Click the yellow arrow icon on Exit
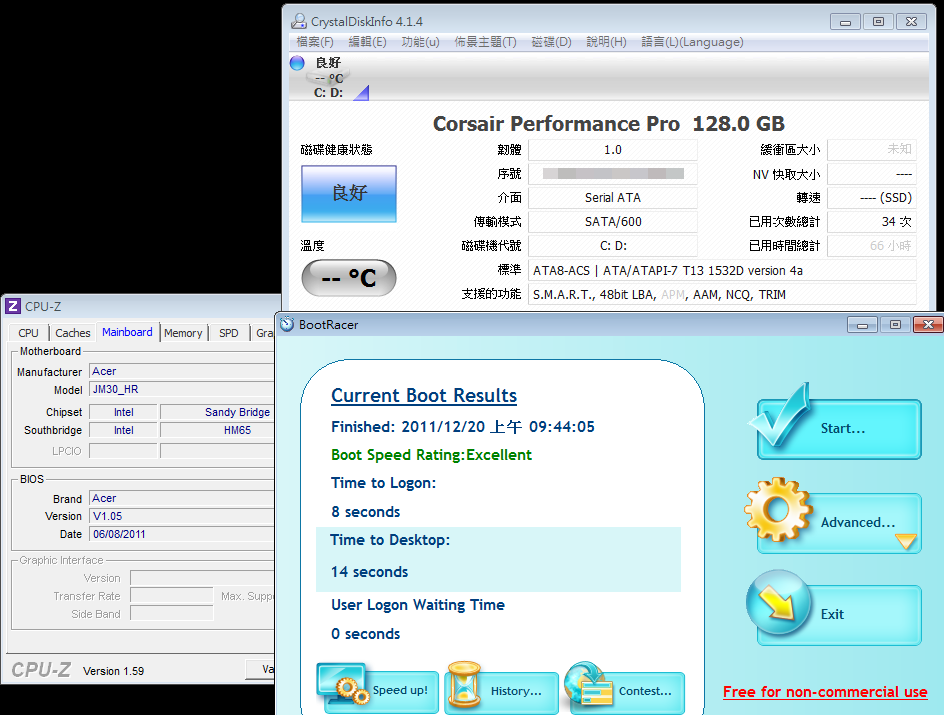944x715 pixels. tap(778, 603)
